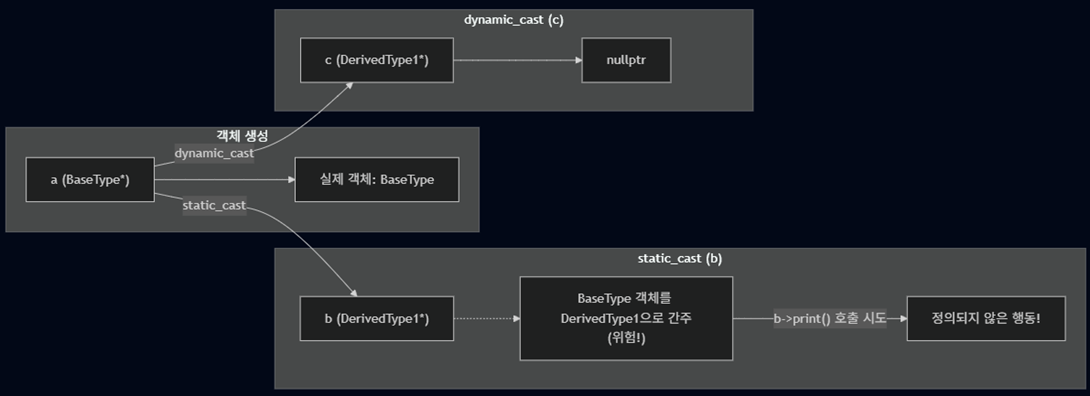The width and height of the screenshot is (1090, 396).
Task: Click the 'a (BaseType*)' node
Action: (x=90, y=180)
